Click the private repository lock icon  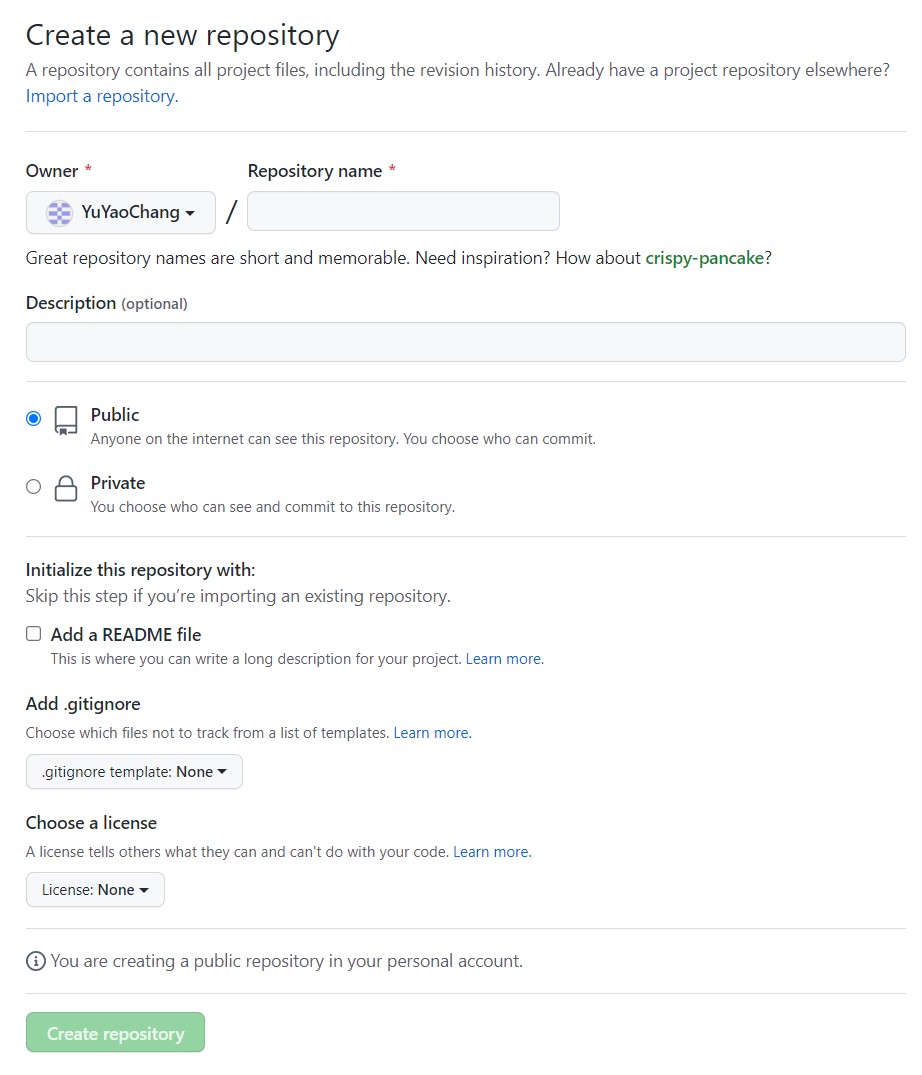click(66, 489)
